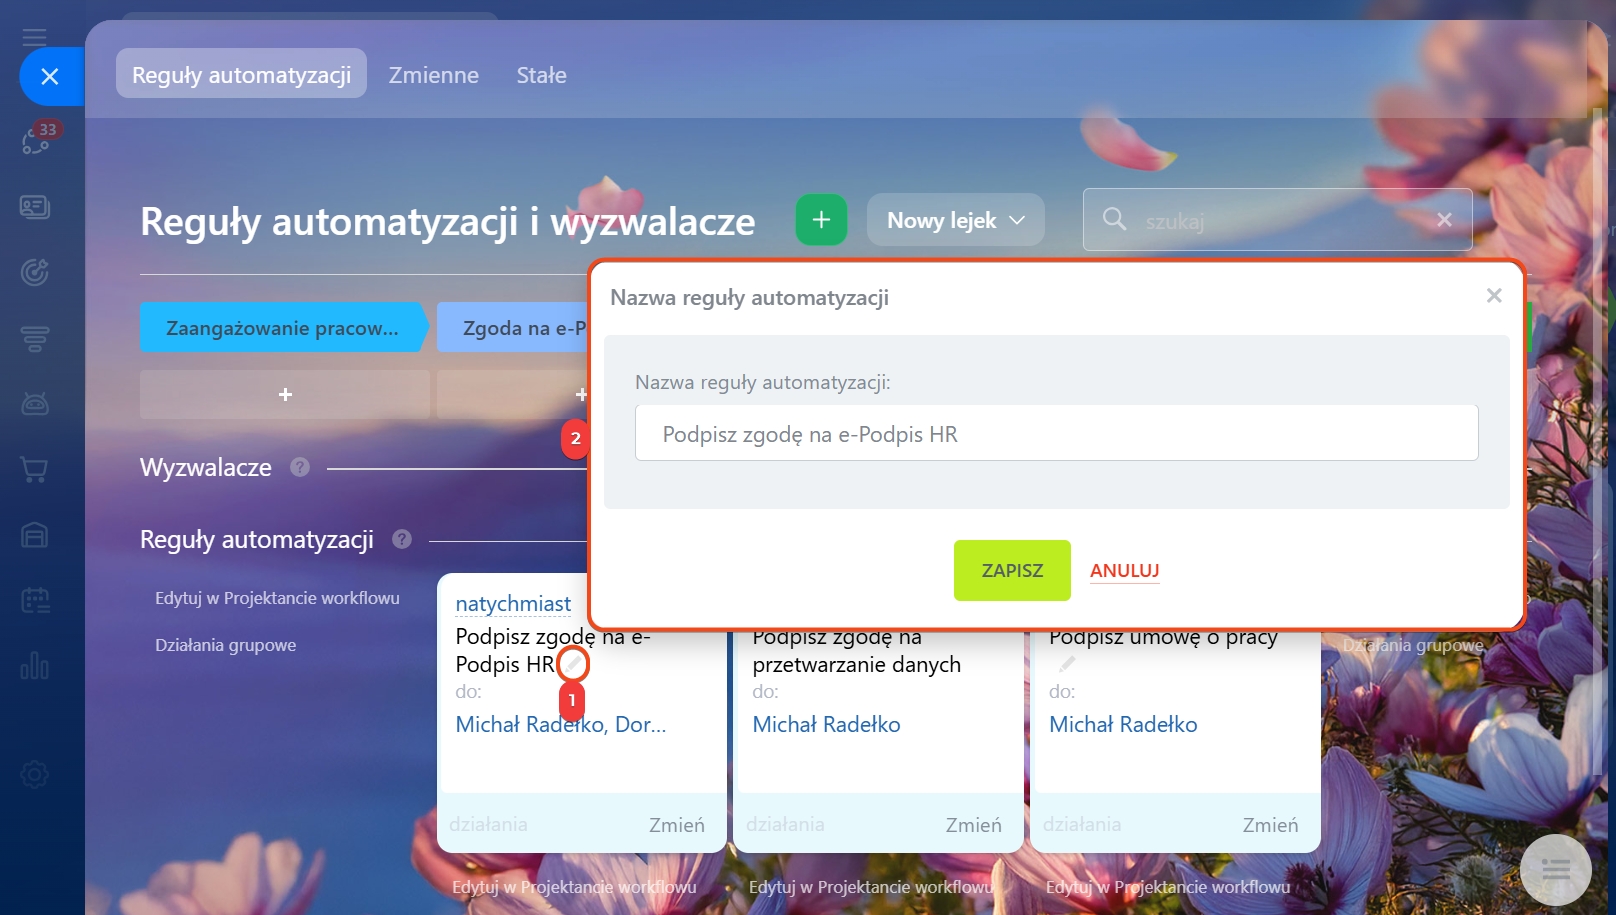
Task: Expand the Nowy lejek dropdown
Action: click(956, 220)
